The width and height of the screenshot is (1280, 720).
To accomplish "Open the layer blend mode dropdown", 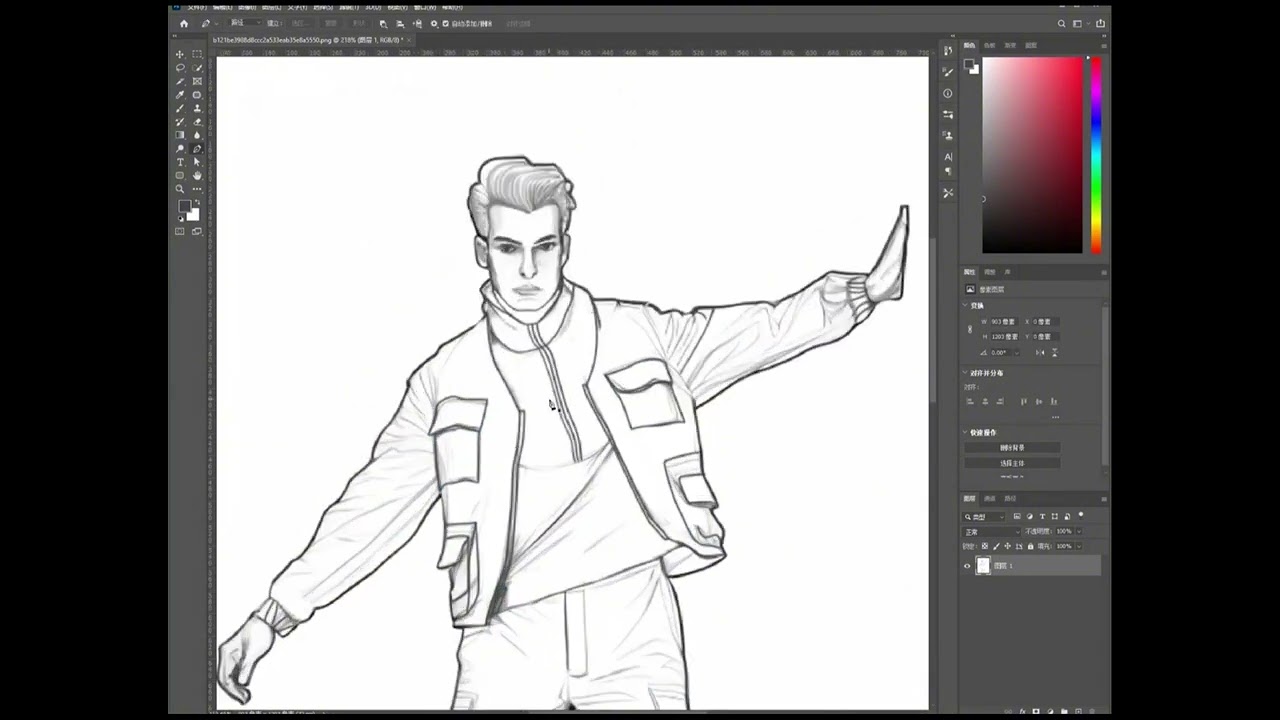I will (991, 532).
